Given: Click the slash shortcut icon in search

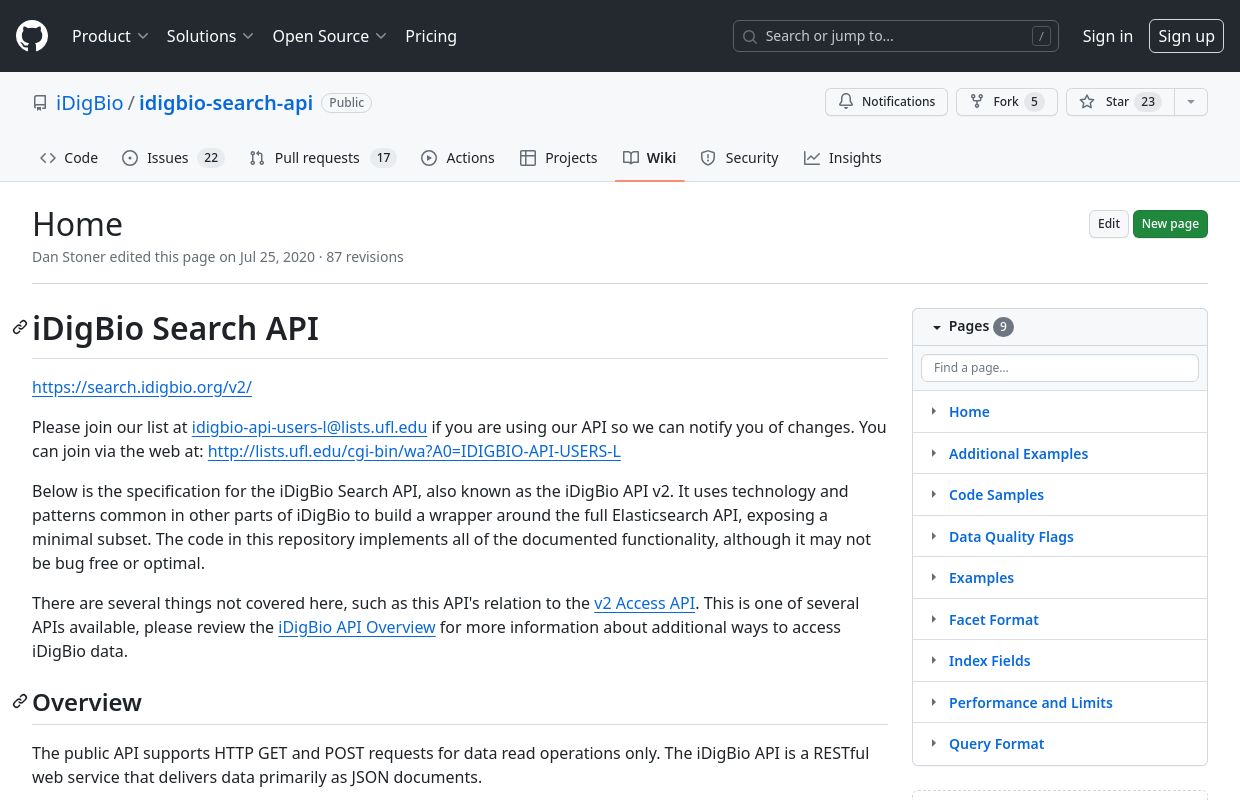Looking at the screenshot, I should click(1041, 36).
